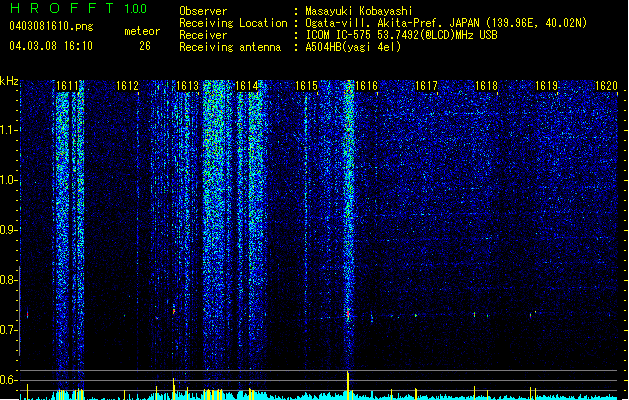629x400 pixels.
Task: Click the 1620 time marker
Action: (x=606, y=86)
